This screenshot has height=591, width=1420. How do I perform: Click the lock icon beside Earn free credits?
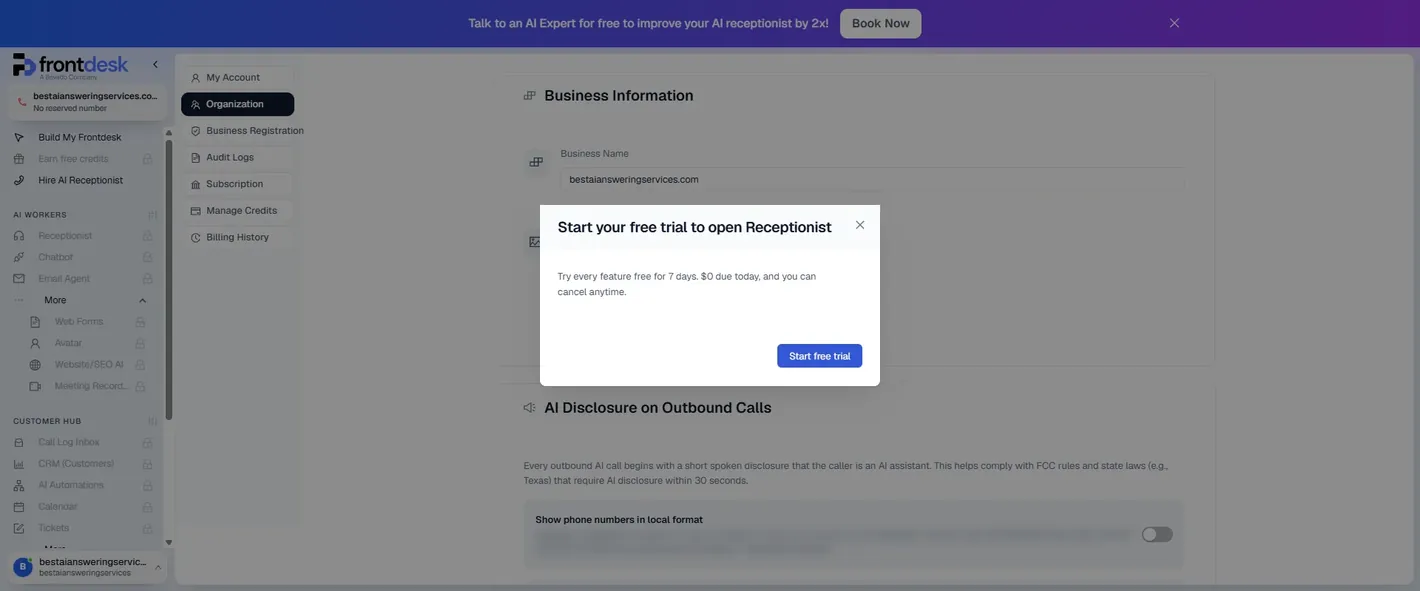click(148, 159)
